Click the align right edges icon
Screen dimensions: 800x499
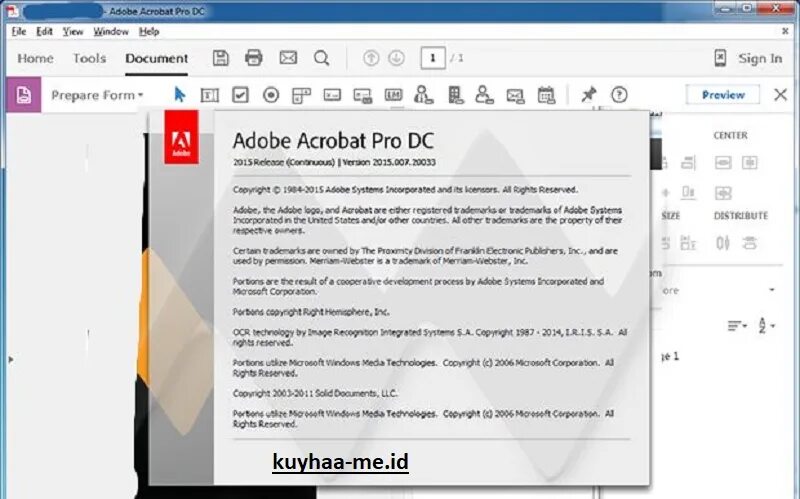click(688, 163)
